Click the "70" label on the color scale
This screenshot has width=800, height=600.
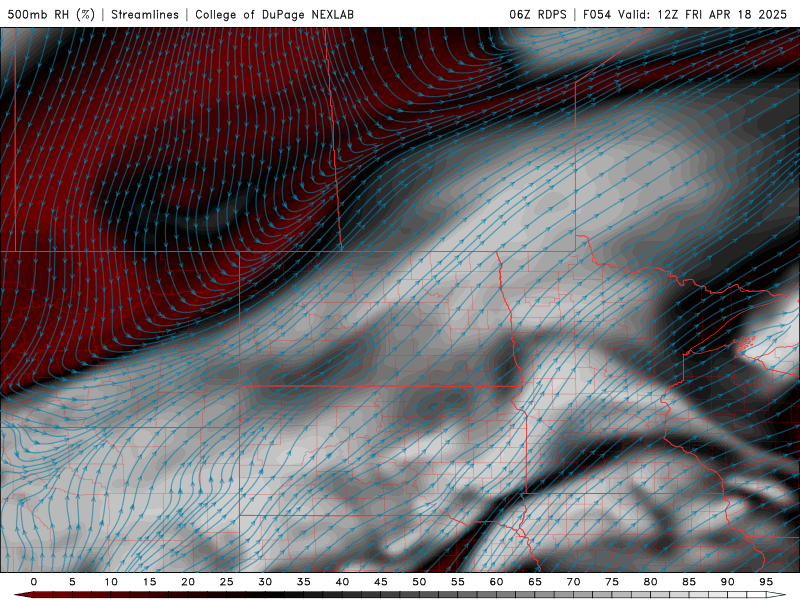573,582
